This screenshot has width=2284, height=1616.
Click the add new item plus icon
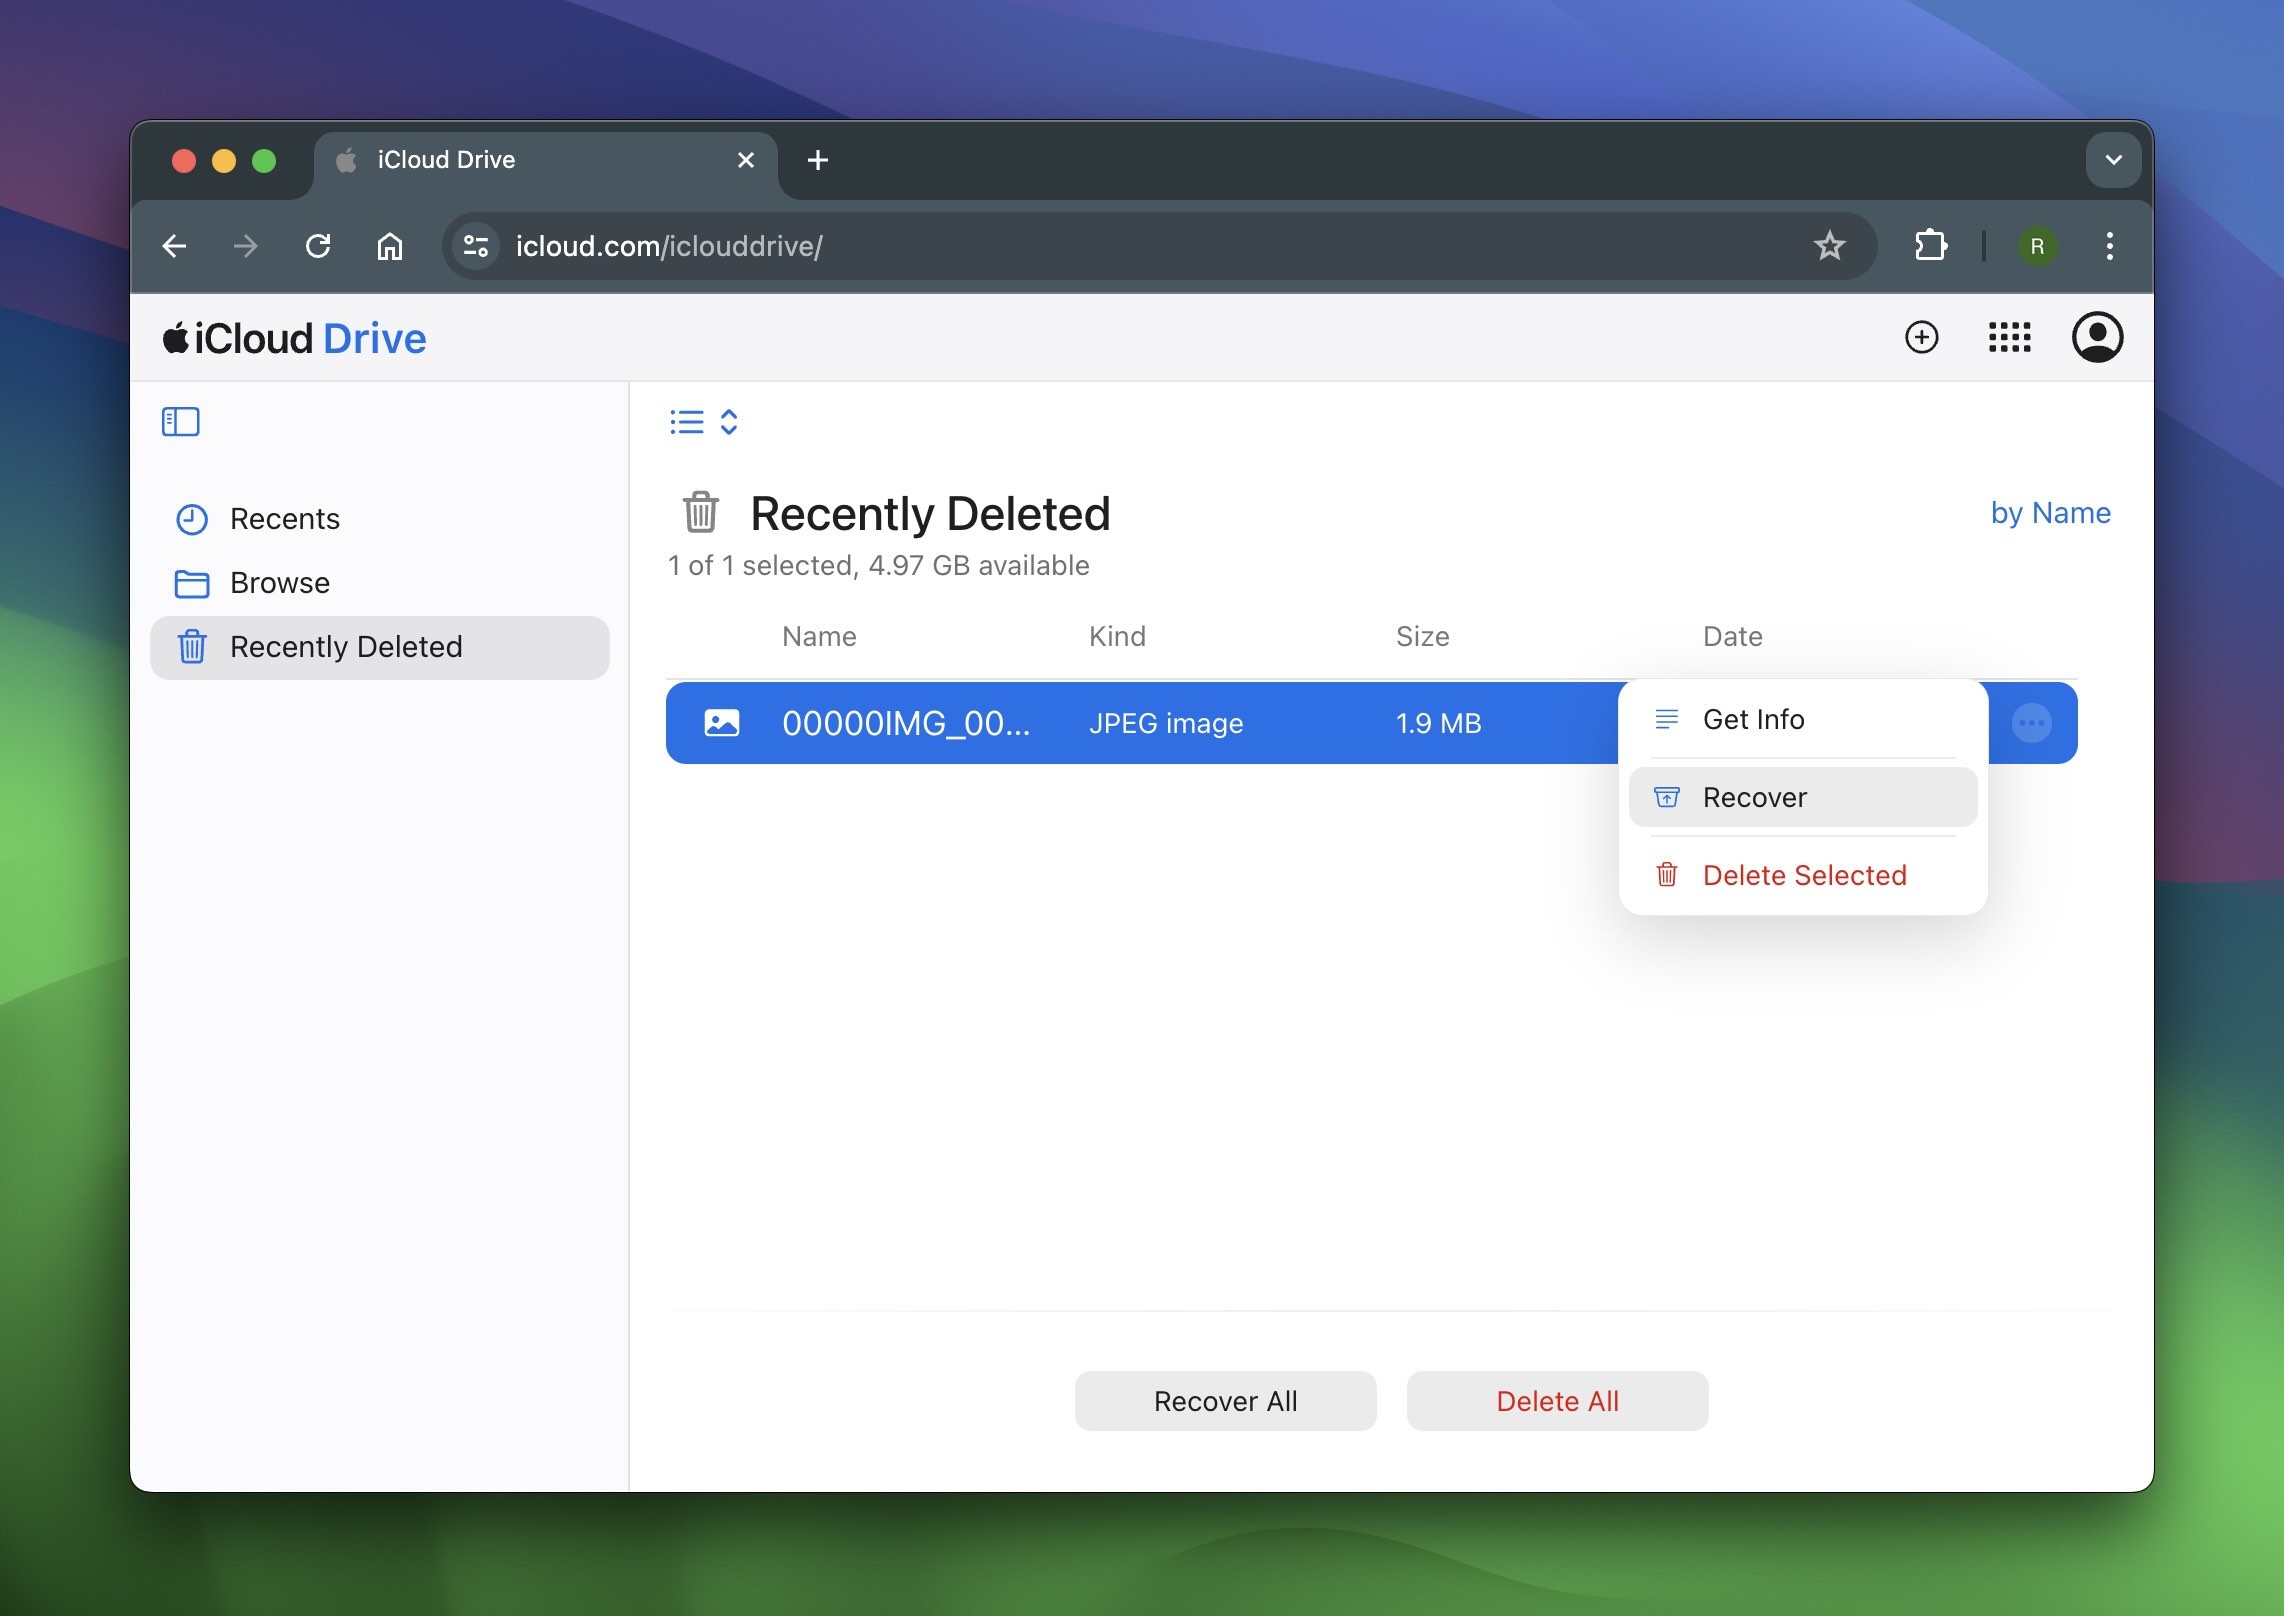click(1918, 336)
